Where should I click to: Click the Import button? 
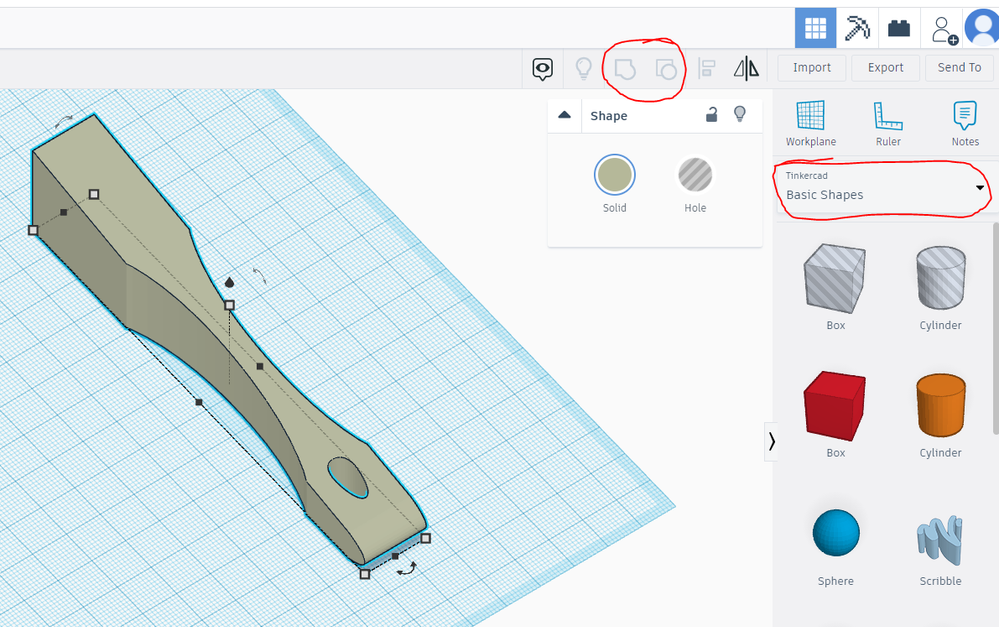pyautogui.click(x=812, y=68)
